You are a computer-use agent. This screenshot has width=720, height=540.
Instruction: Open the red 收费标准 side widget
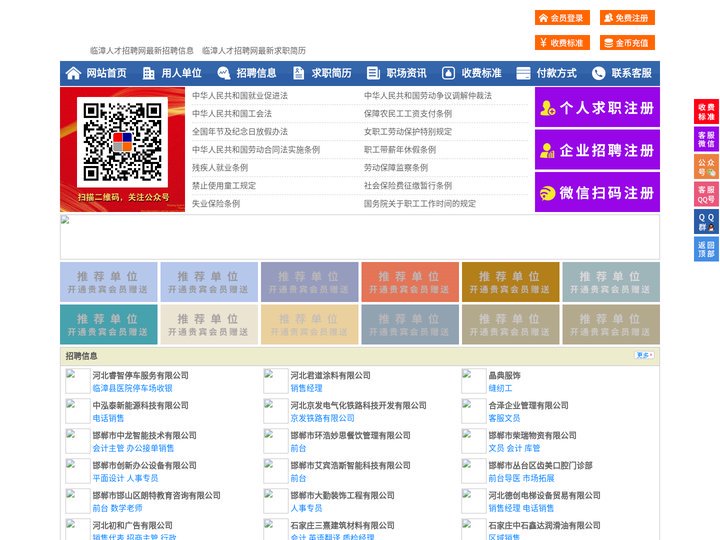point(706,111)
